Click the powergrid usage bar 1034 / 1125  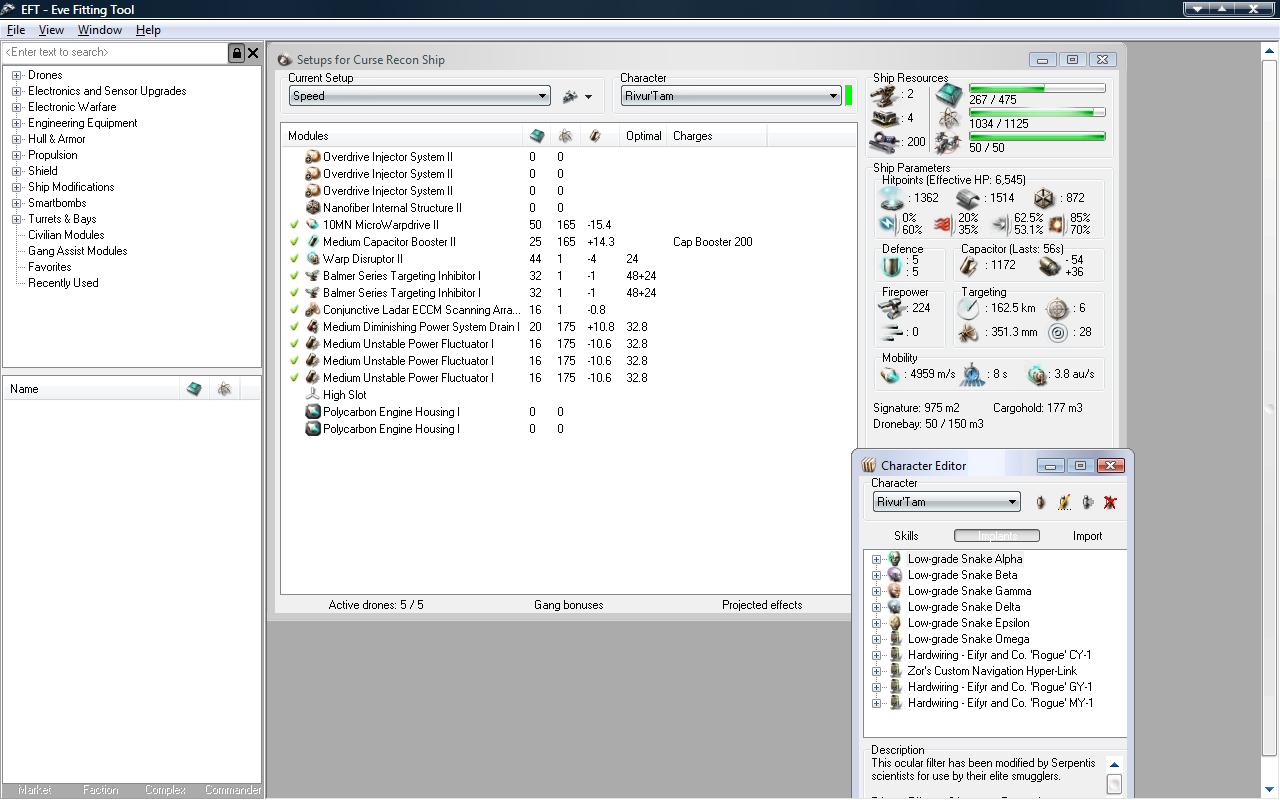[x=1037, y=113]
